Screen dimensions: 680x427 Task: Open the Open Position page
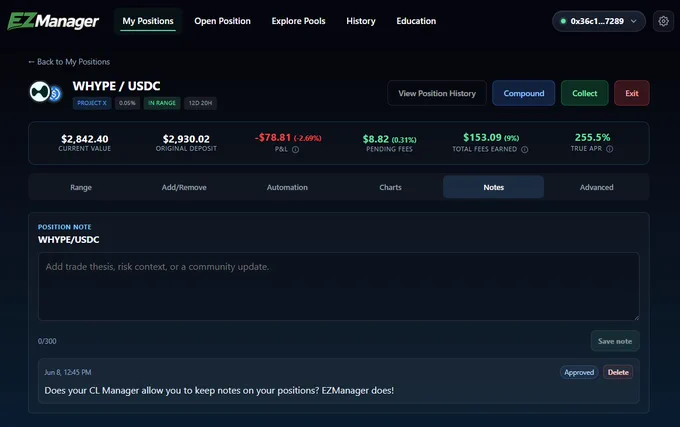click(x=222, y=21)
